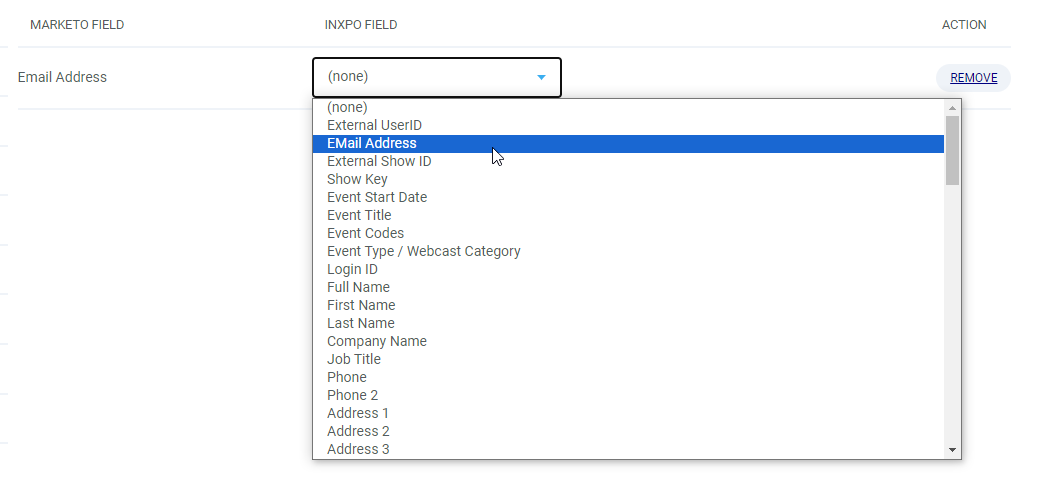The height and width of the screenshot is (483, 1039).
Task: Choose Show Key from dropdown list
Action: [628, 179]
